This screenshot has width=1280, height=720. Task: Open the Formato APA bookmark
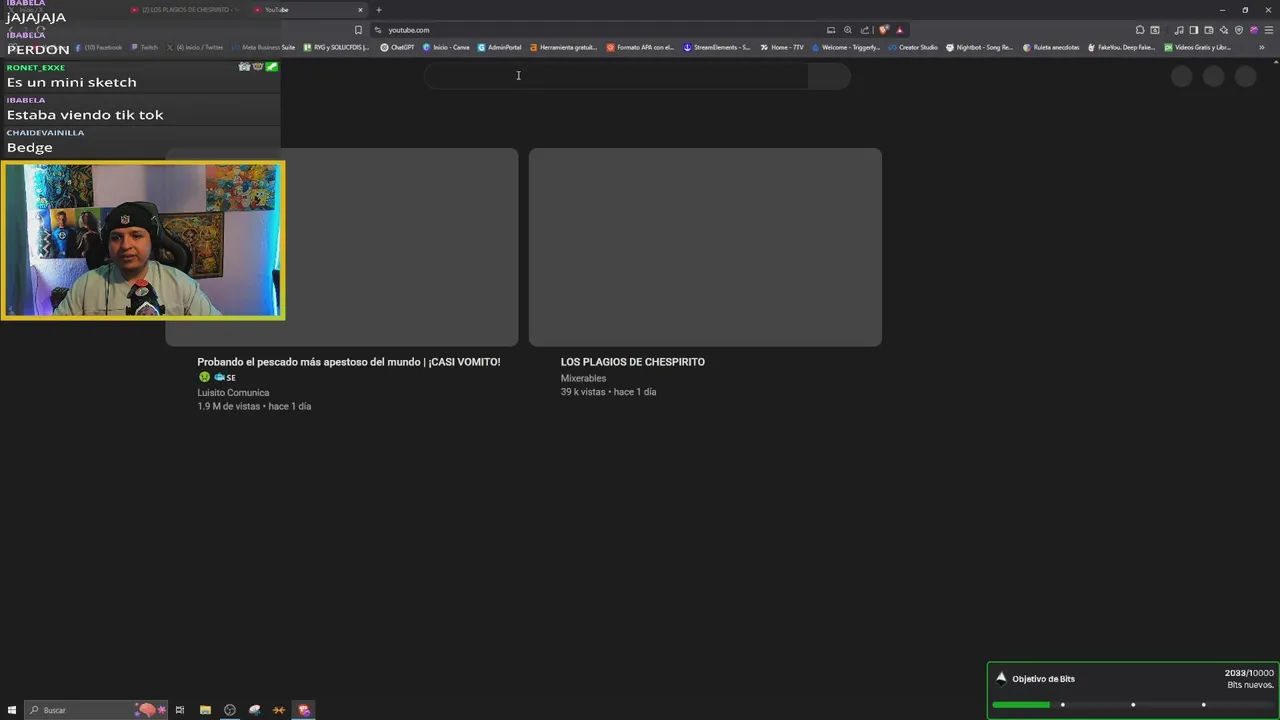tap(641, 47)
